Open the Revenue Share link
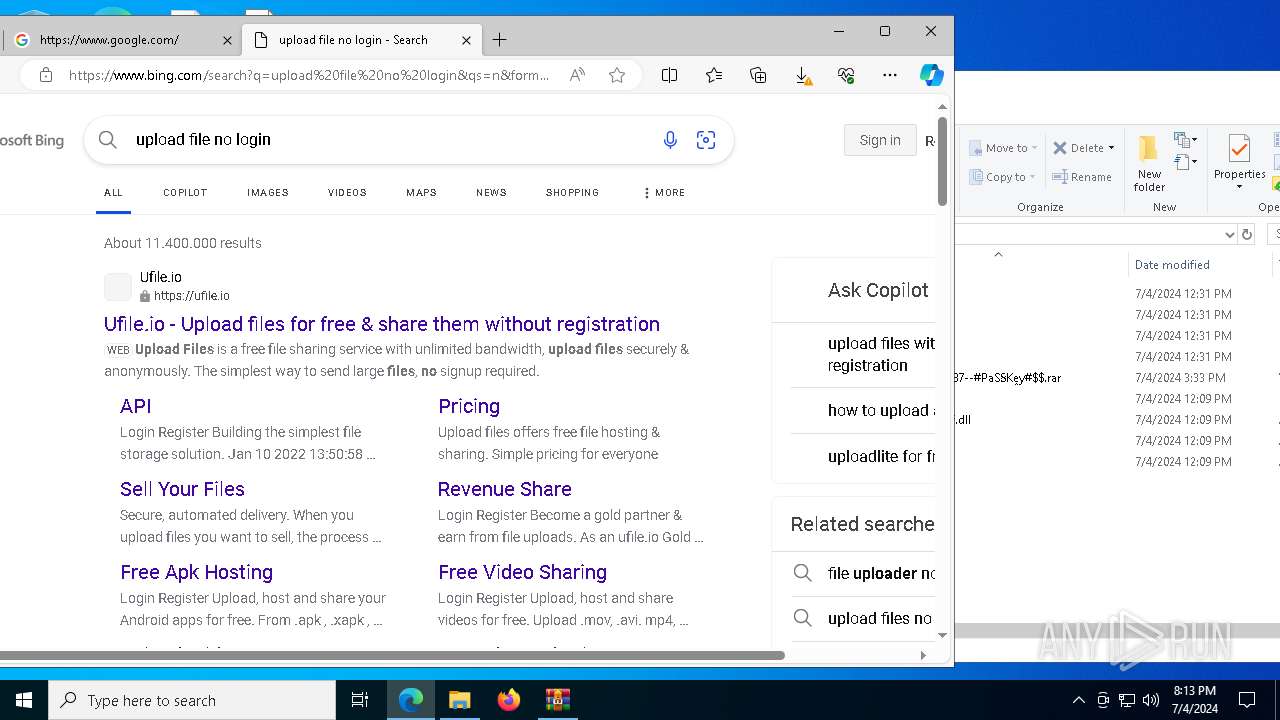The height and width of the screenshot is (720, 1280). tap(505, 489)
